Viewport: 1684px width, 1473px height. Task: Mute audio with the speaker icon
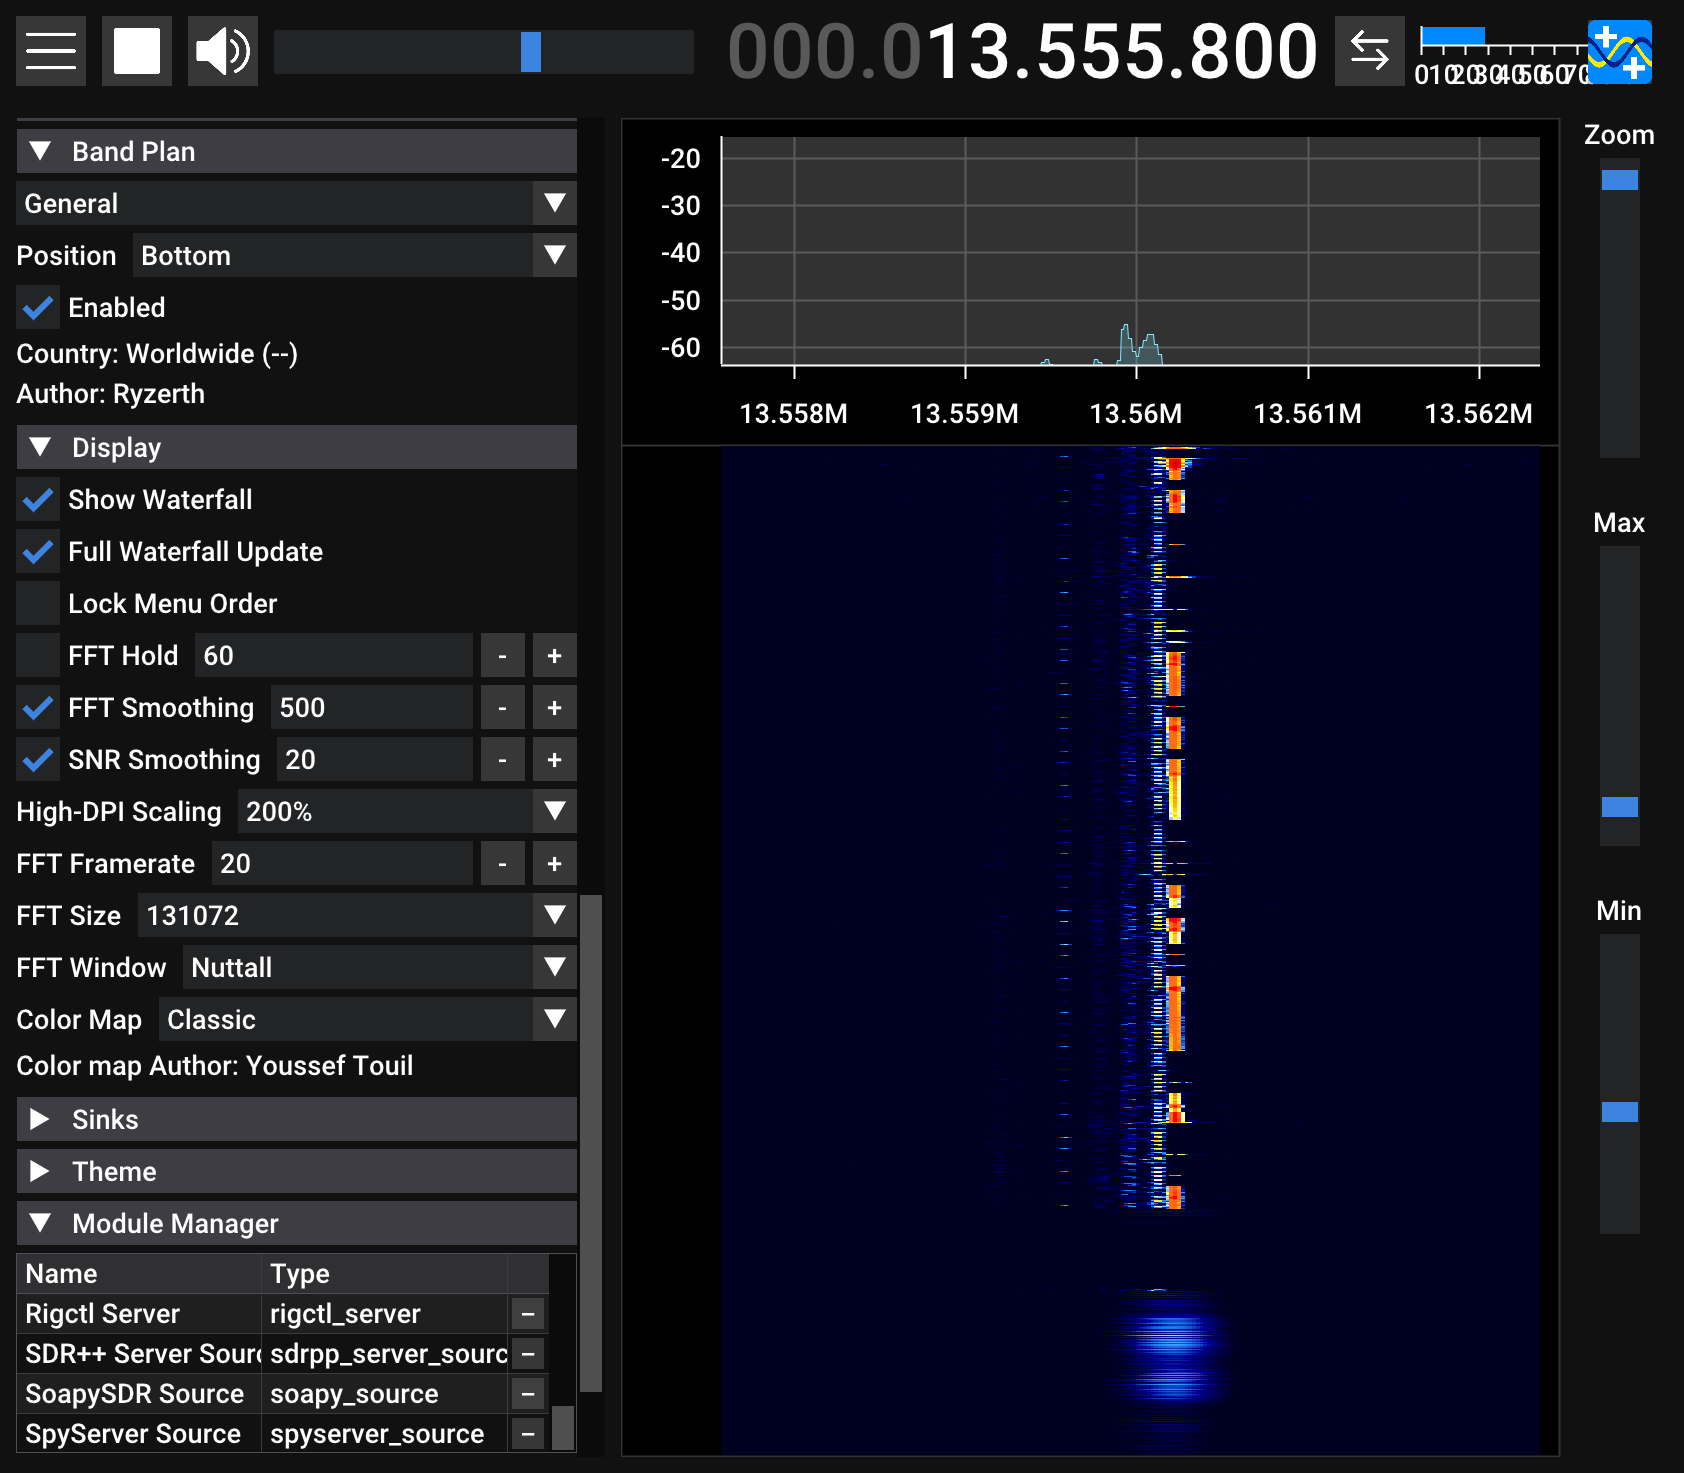(223, 51)
